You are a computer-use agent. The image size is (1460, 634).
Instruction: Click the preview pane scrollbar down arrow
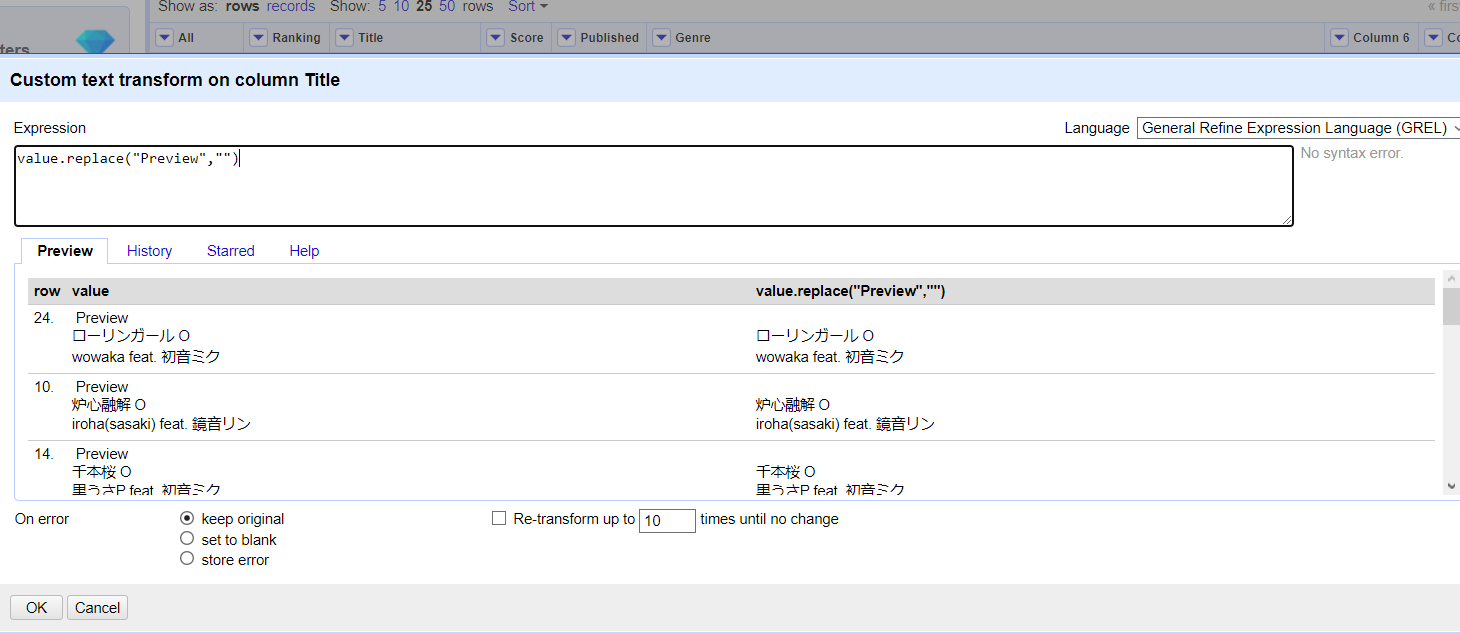(x=1451, y=486)
